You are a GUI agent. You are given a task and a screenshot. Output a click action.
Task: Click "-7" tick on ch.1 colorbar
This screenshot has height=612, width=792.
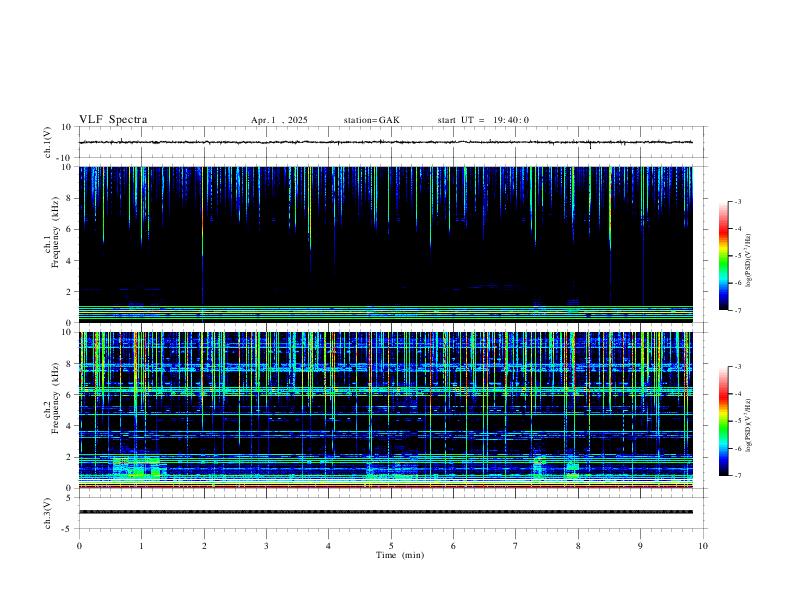click(737, 310)
